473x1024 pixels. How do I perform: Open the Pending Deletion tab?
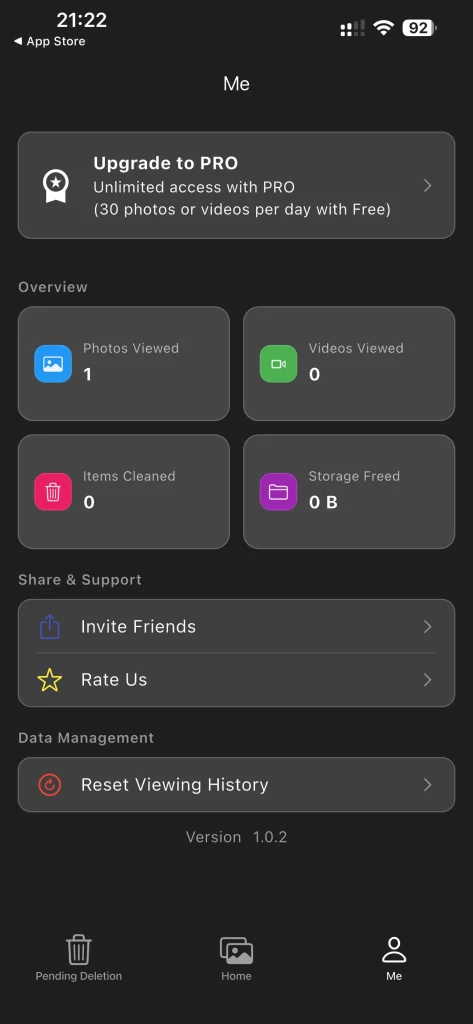78,958
